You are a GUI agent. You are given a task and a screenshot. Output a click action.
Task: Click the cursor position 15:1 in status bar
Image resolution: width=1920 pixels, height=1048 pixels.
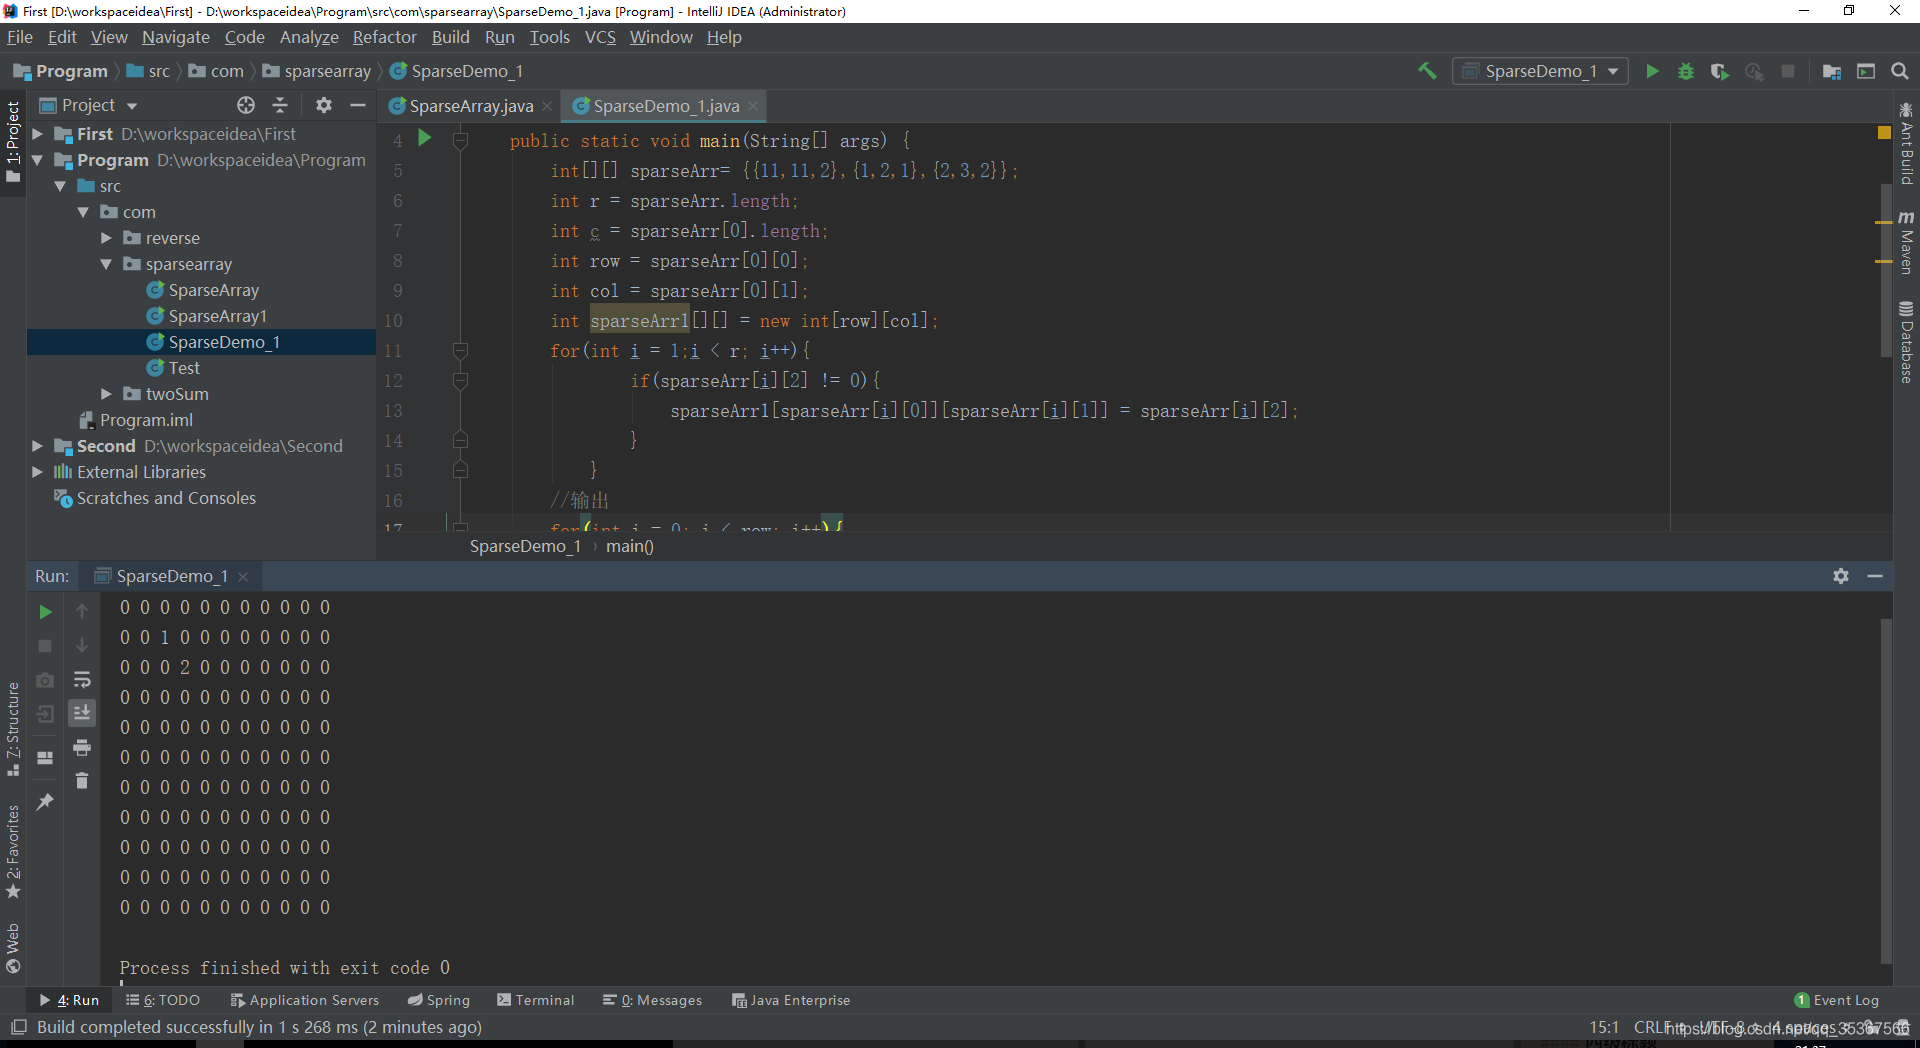[1604, 1027]
